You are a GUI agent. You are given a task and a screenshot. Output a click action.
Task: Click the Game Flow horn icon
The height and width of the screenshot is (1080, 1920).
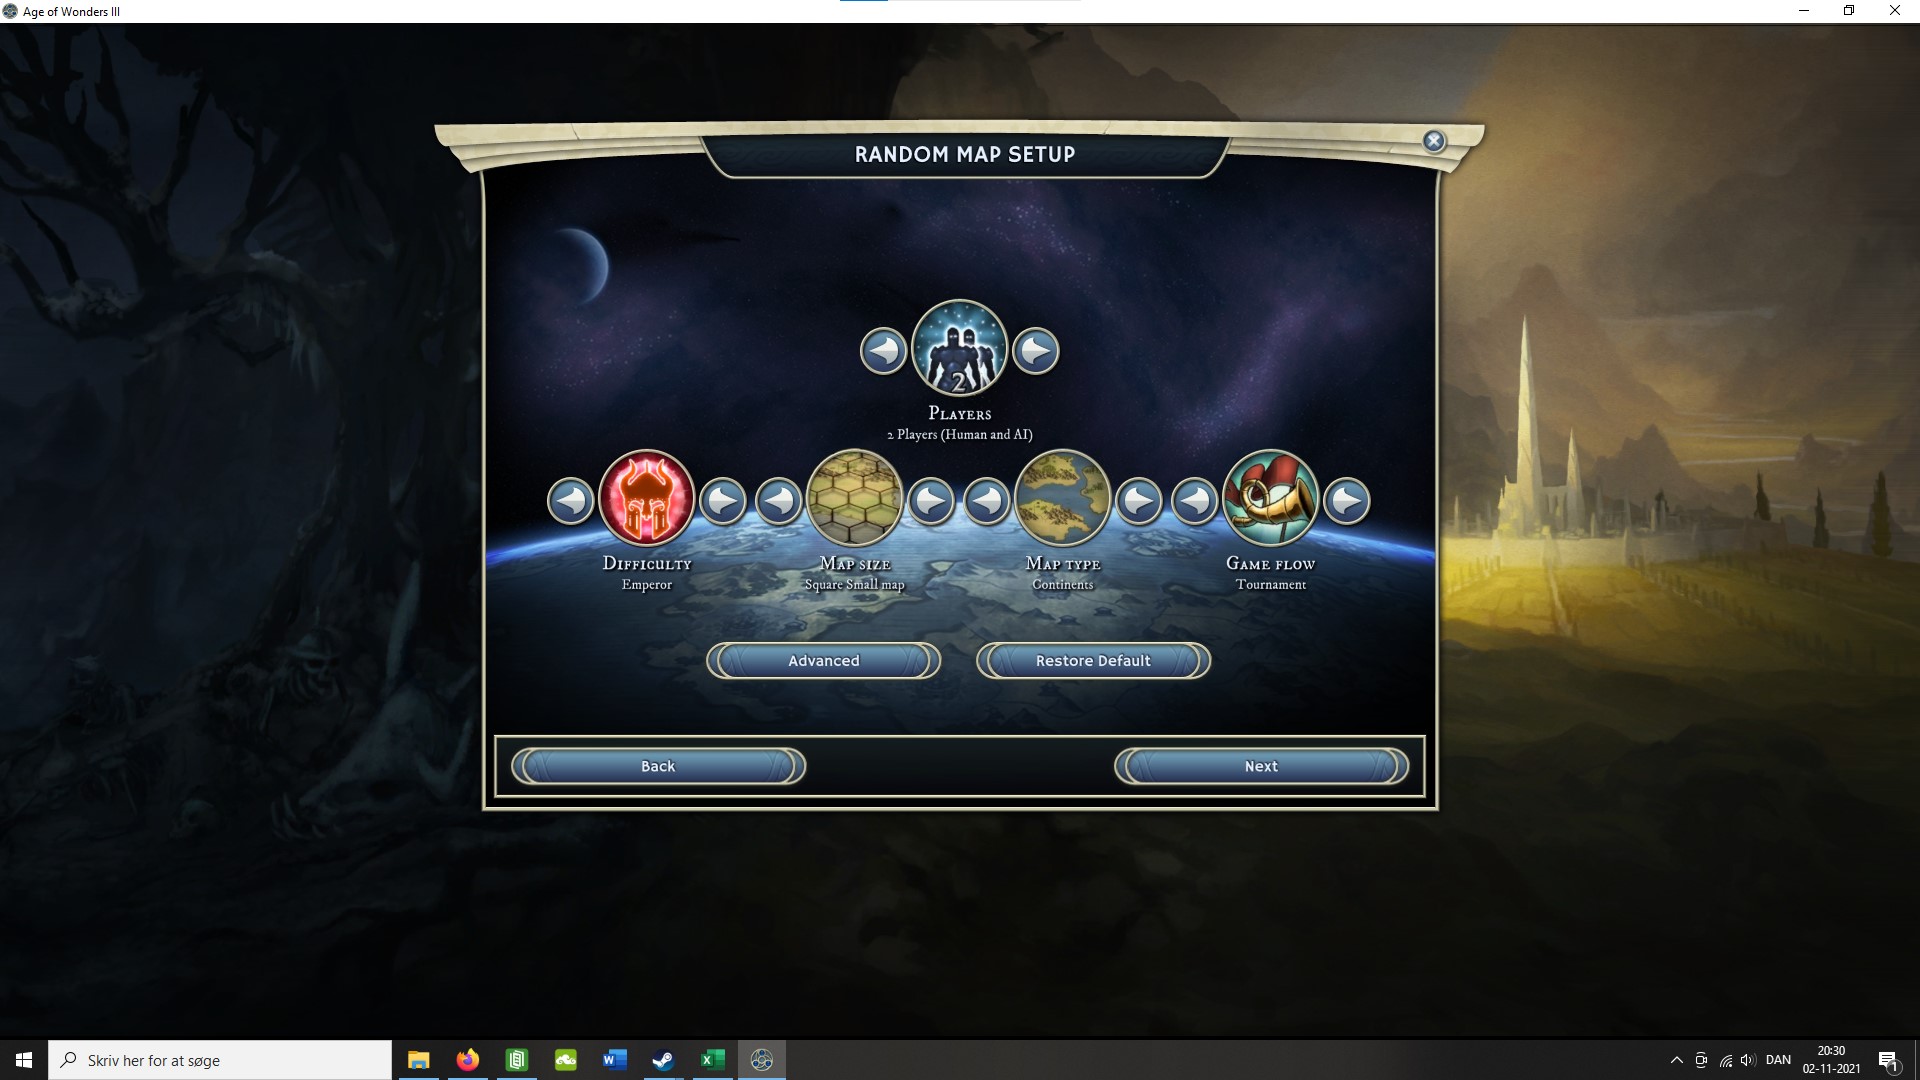(x=1270, y=498)
